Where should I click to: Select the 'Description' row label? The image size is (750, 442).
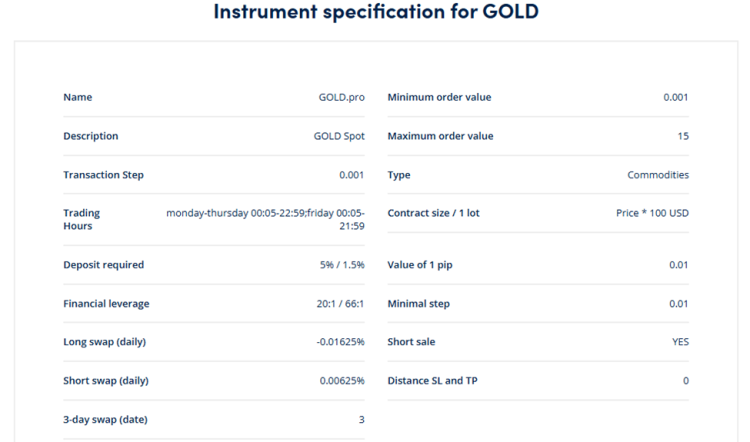coord(90,136)
